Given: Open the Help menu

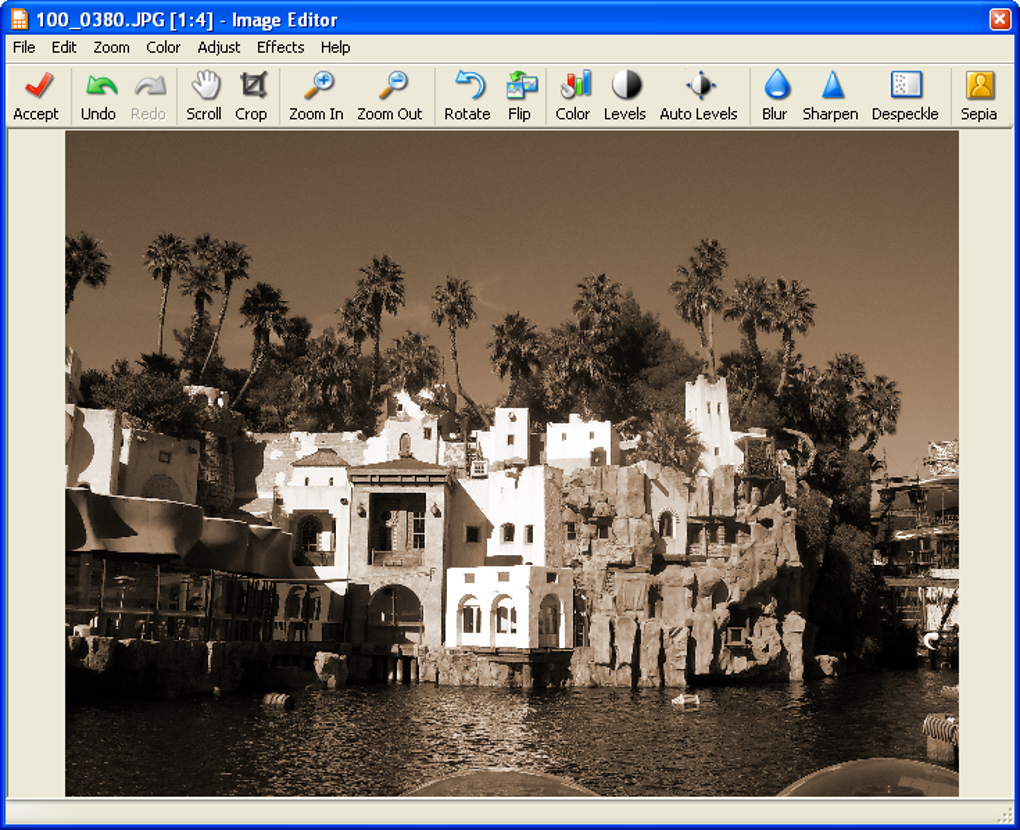Looking at the screenshot, I should pyautogui.click(x=335, y=47).
